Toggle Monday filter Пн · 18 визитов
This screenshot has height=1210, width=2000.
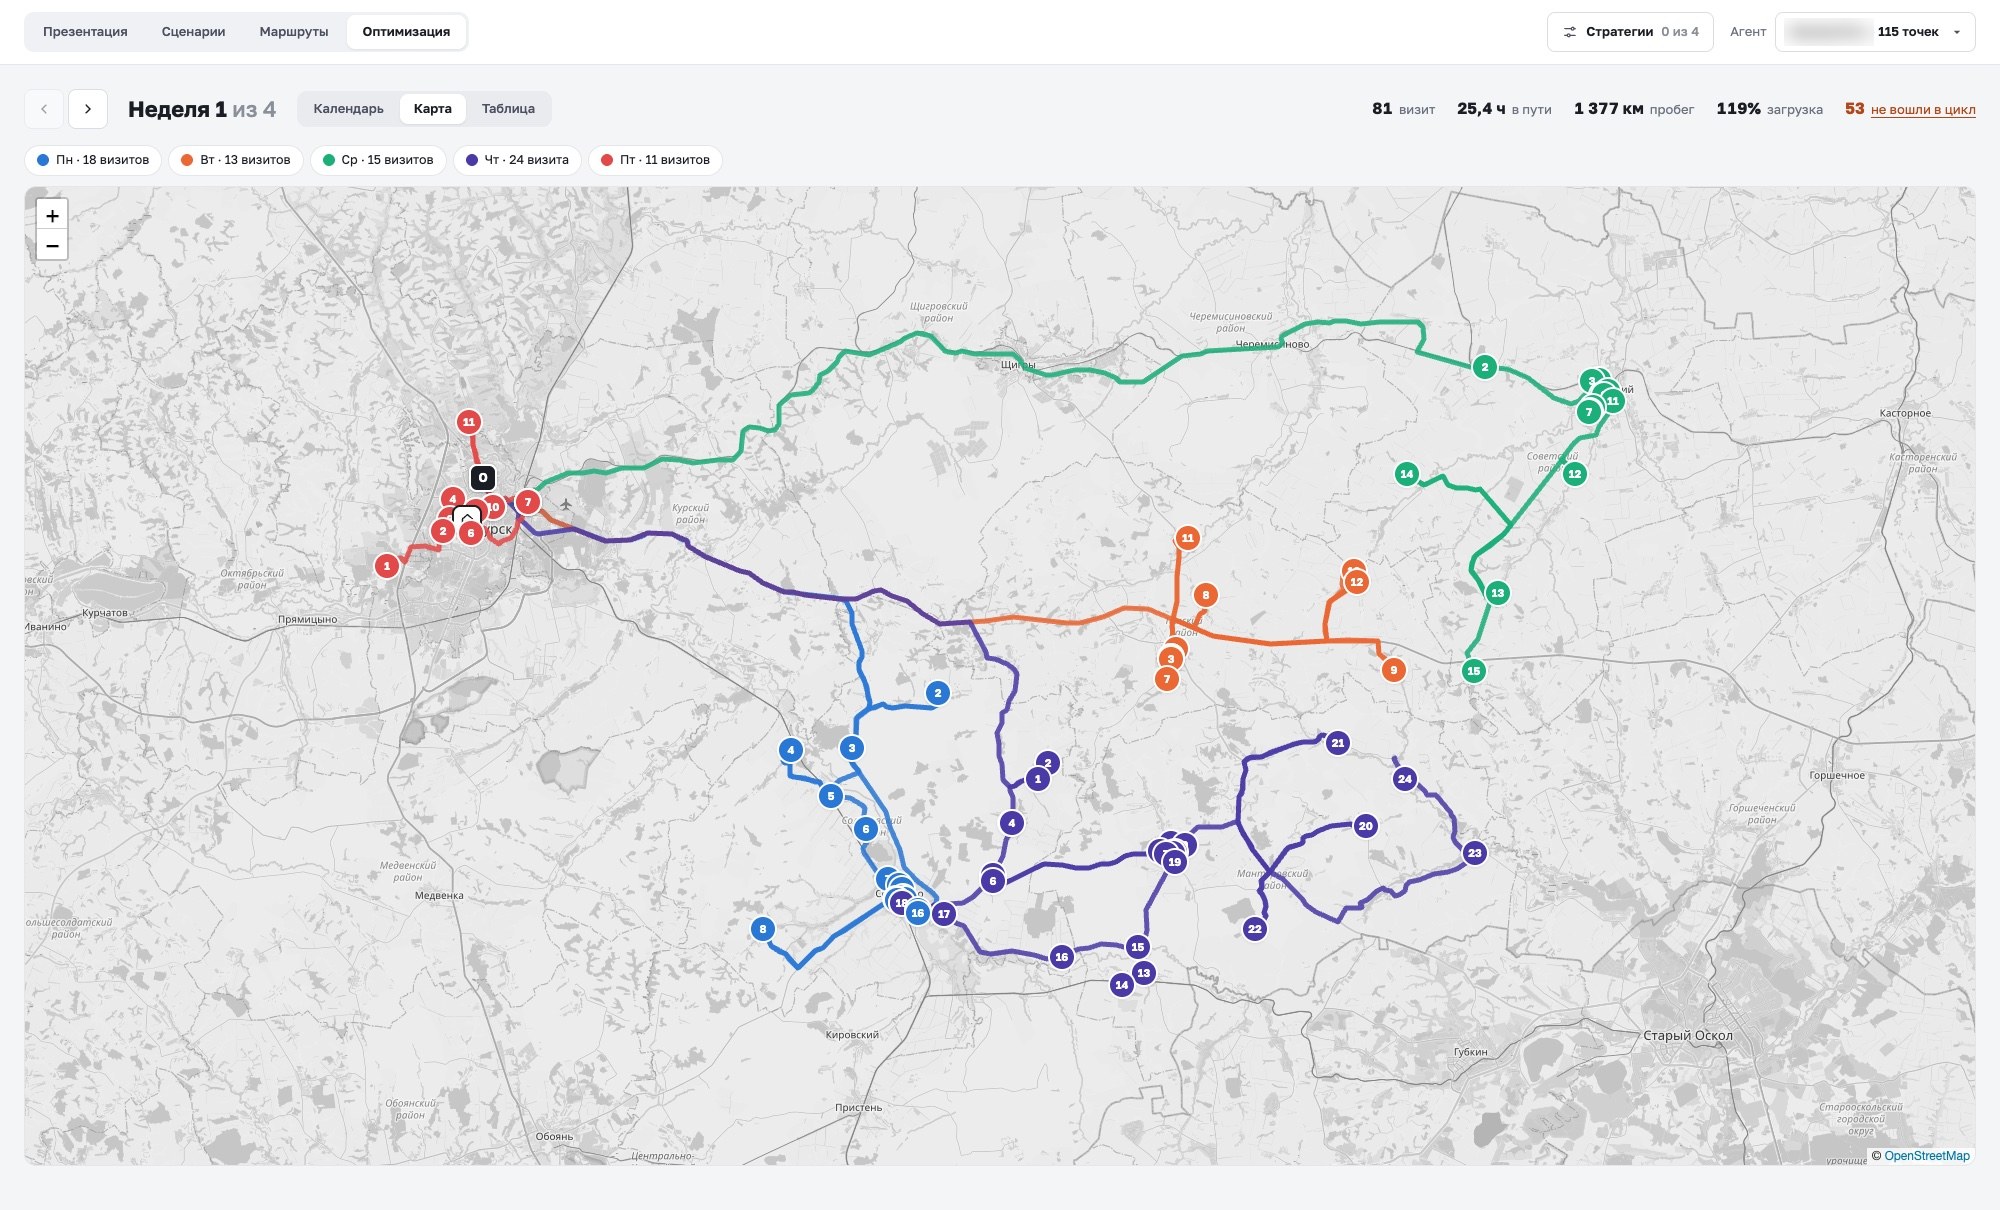[x=93, y=160]
